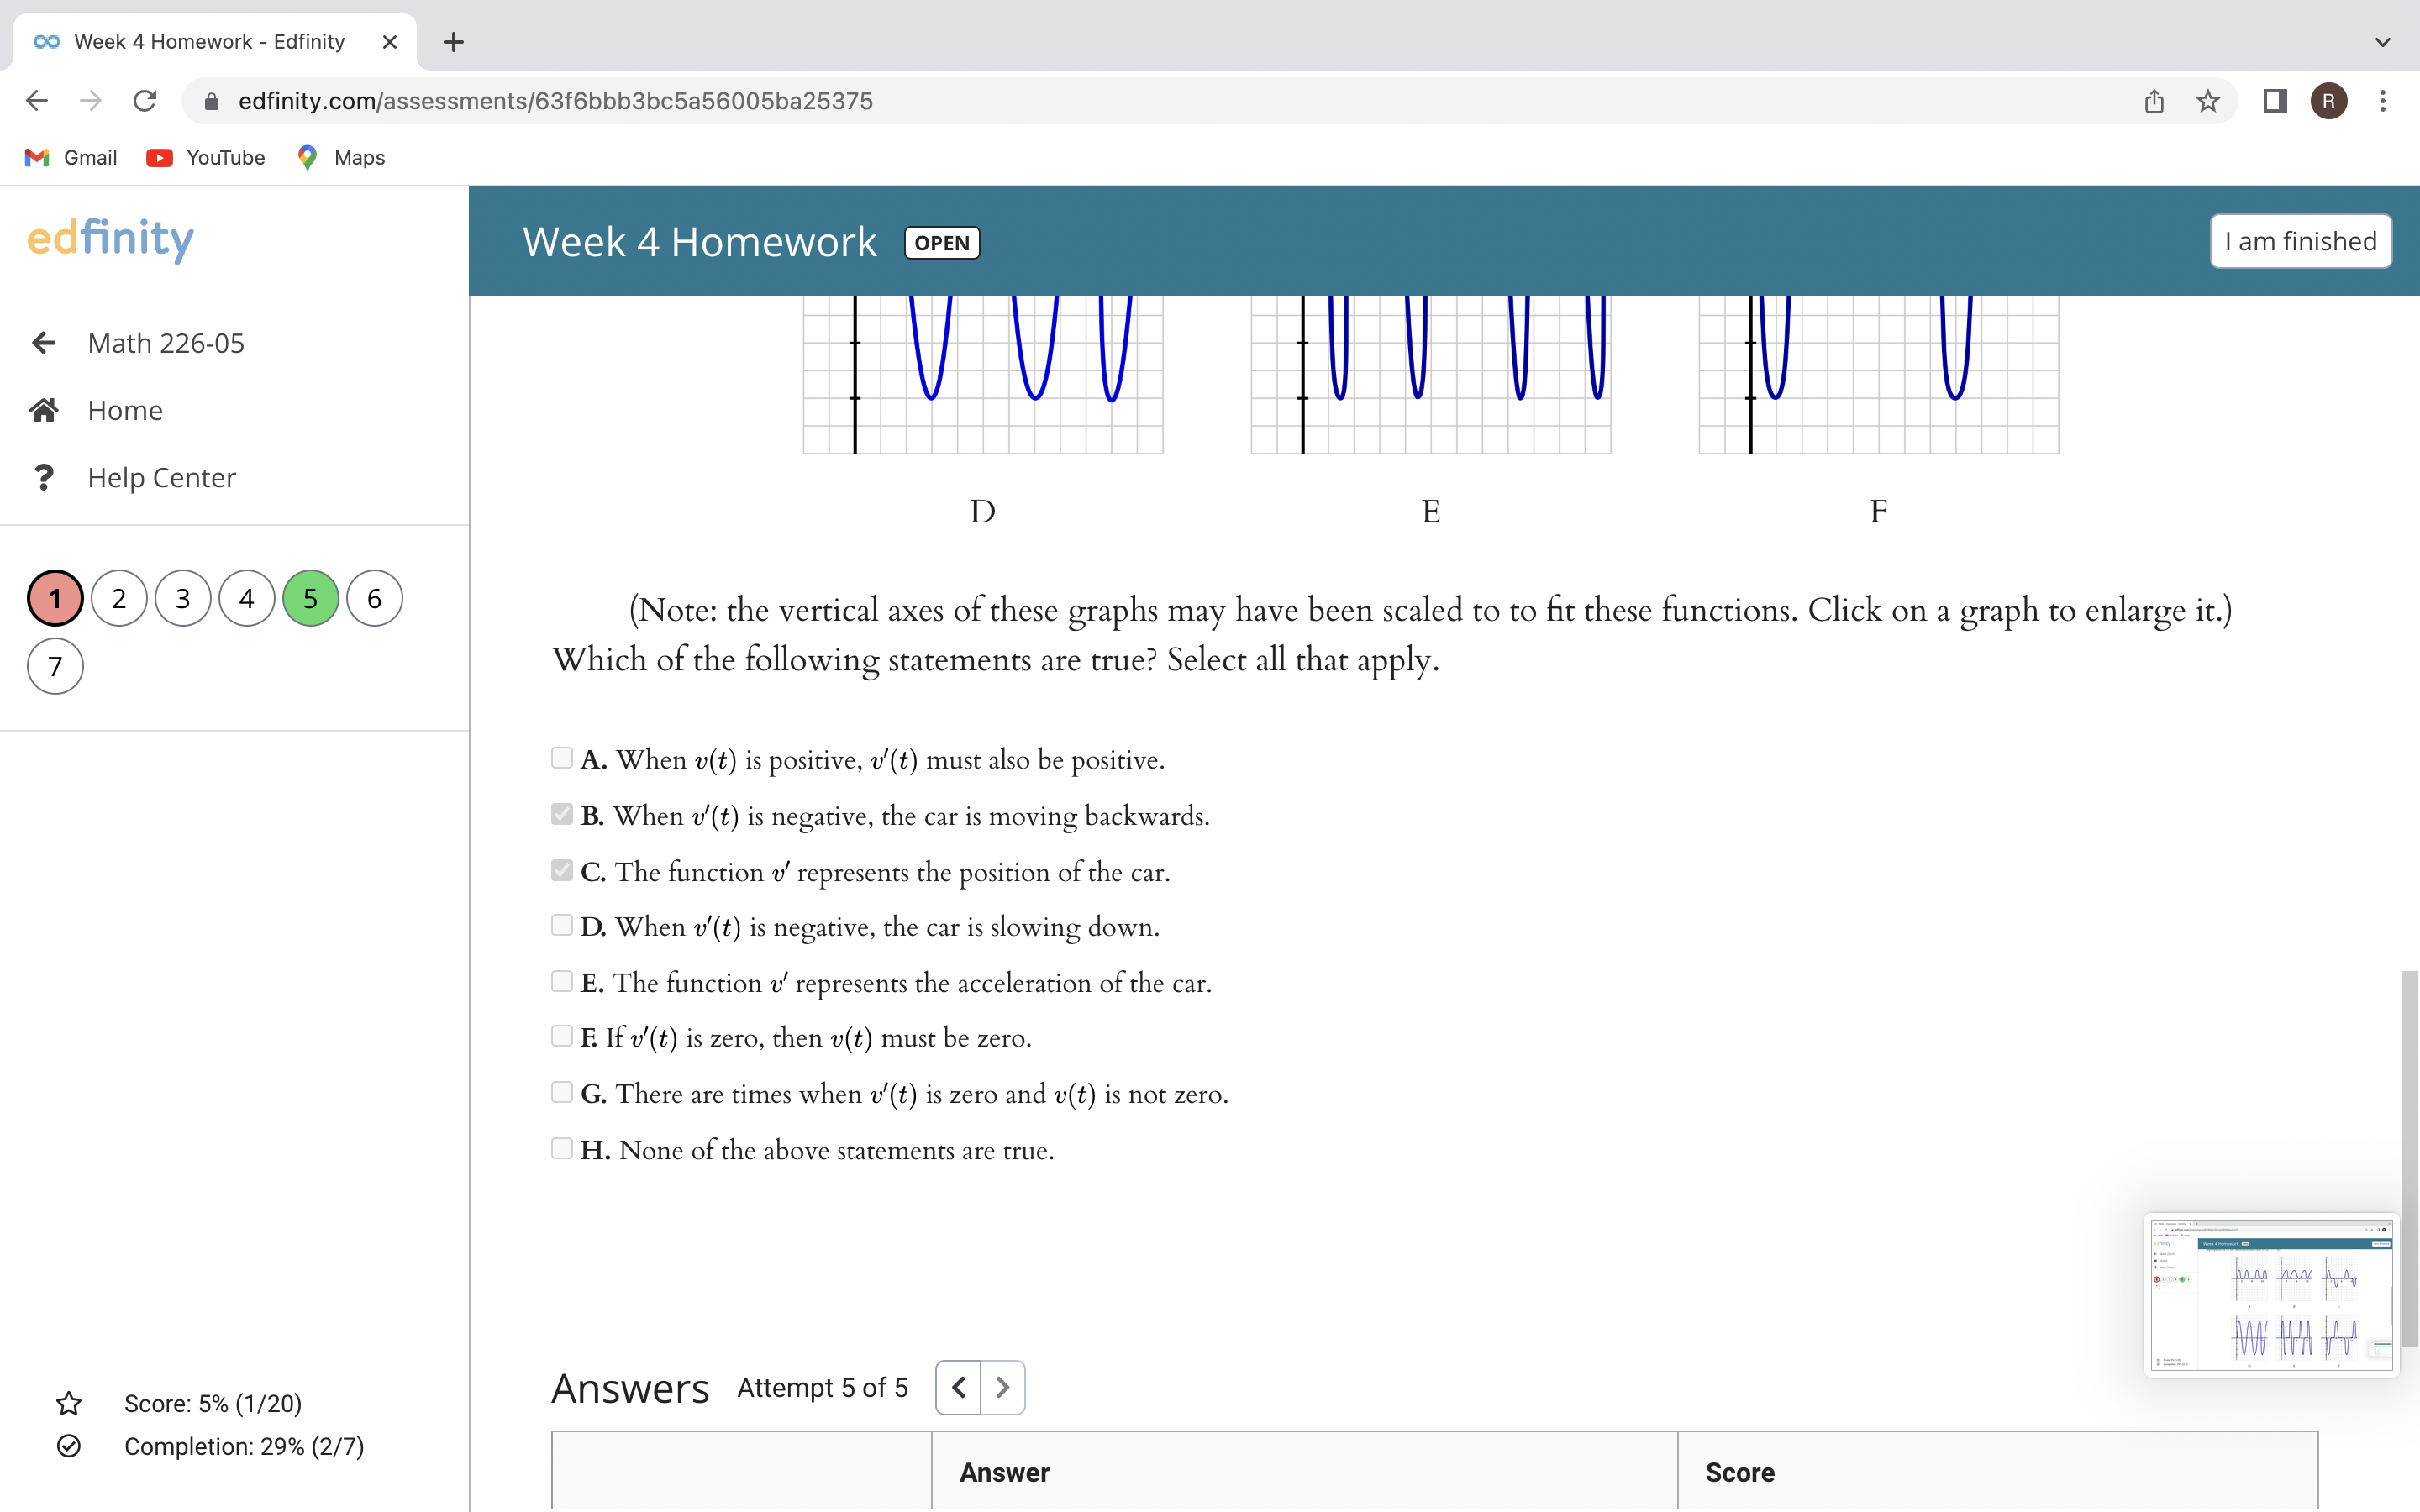Open the Home page from the sidebar
Viewport: 2420px width, 1512px height.
pos(125,410)
